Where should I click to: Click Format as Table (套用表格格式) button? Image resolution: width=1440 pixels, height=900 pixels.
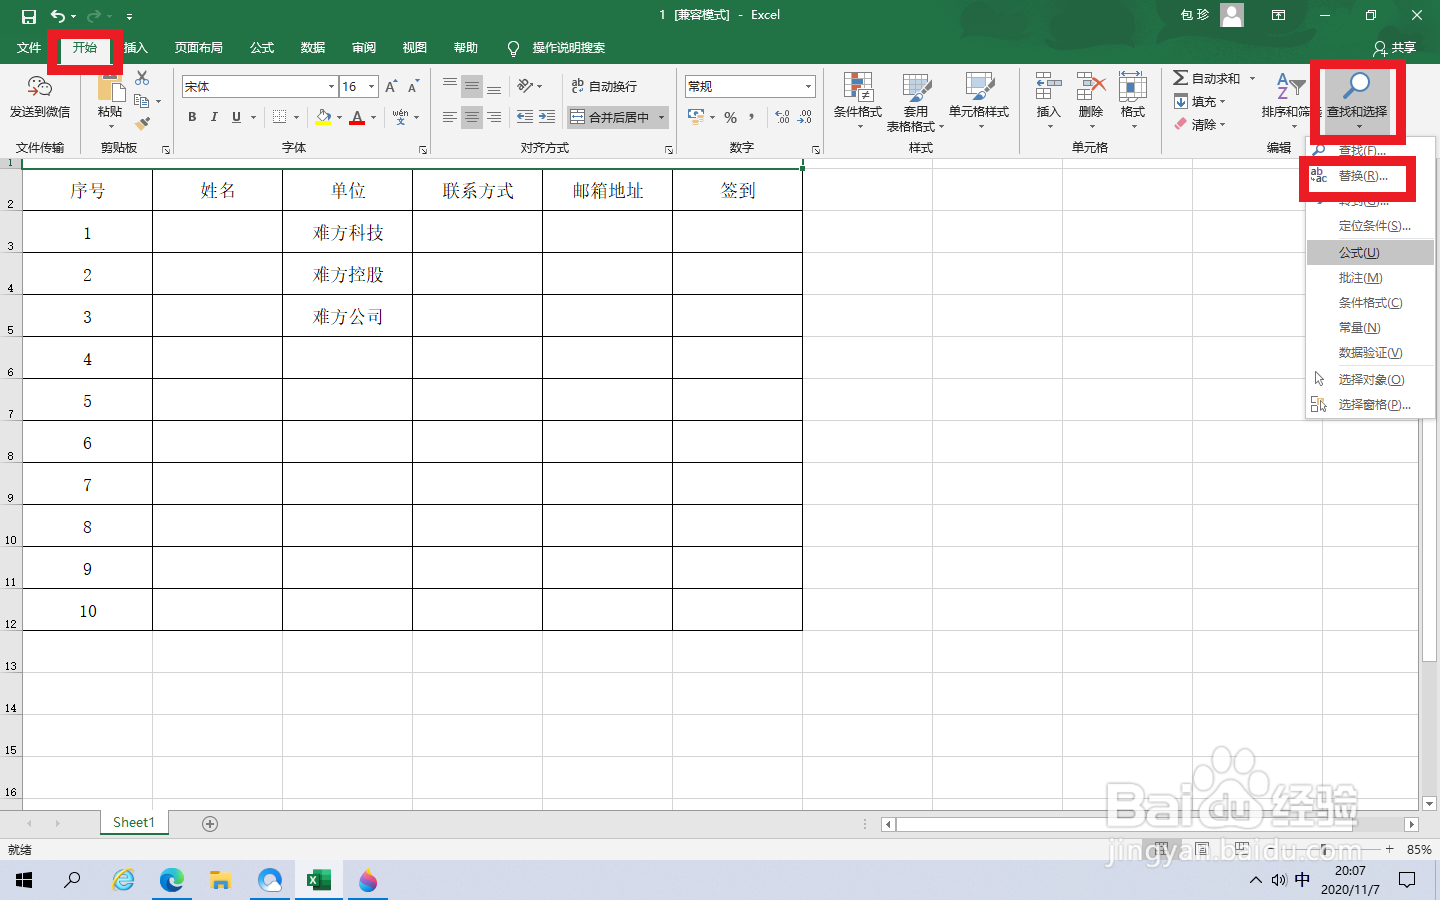(915, 101)
